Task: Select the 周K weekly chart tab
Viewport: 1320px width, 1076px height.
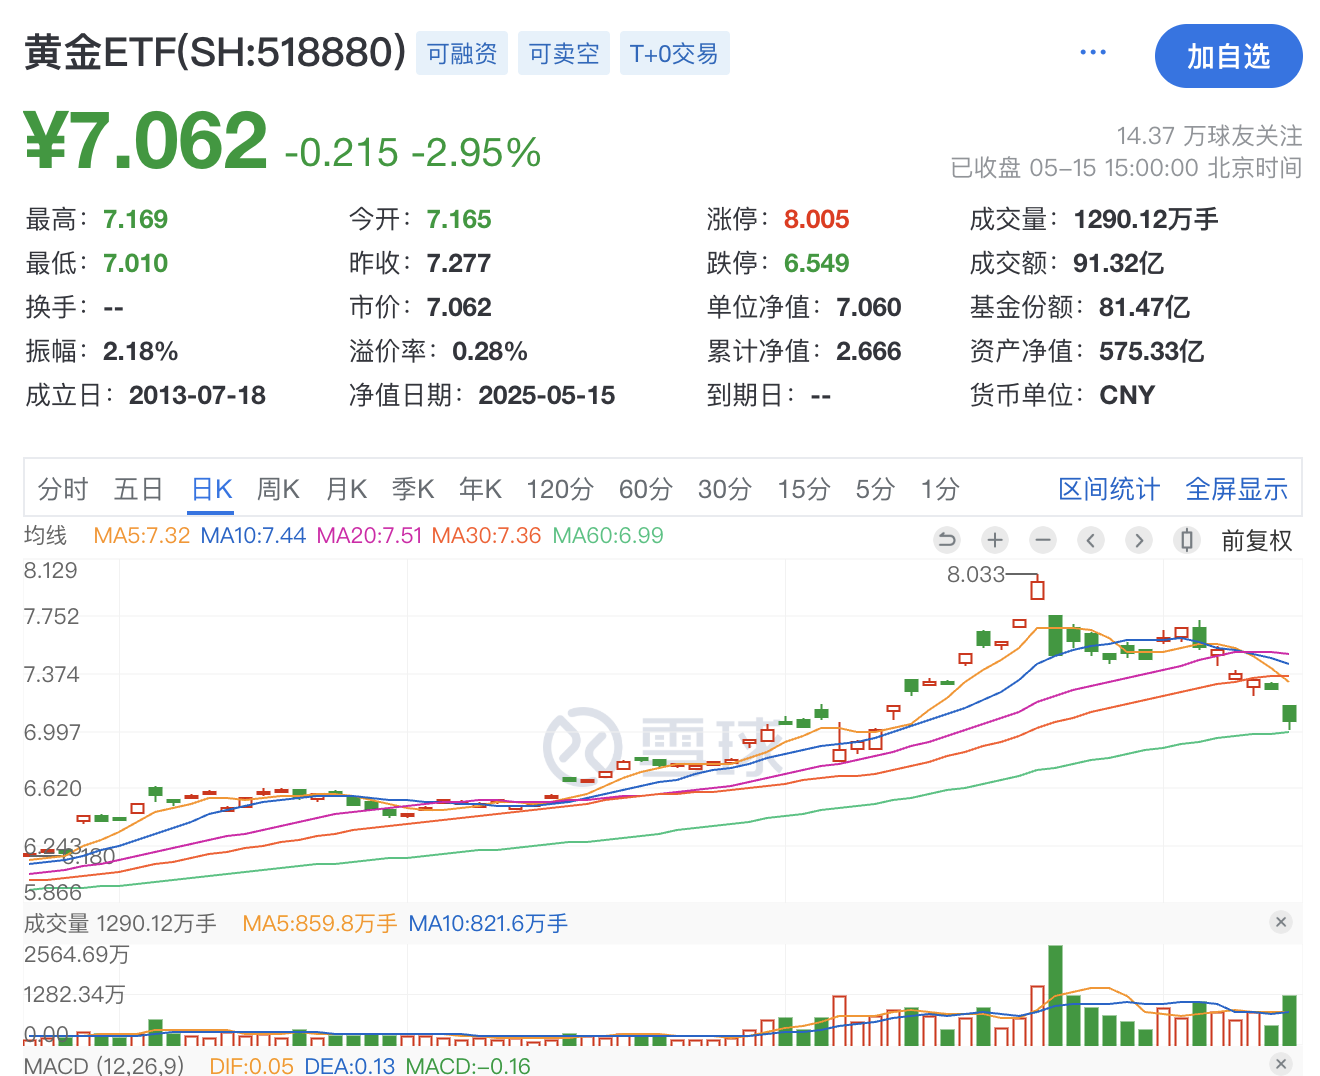Action: (278, 489)
